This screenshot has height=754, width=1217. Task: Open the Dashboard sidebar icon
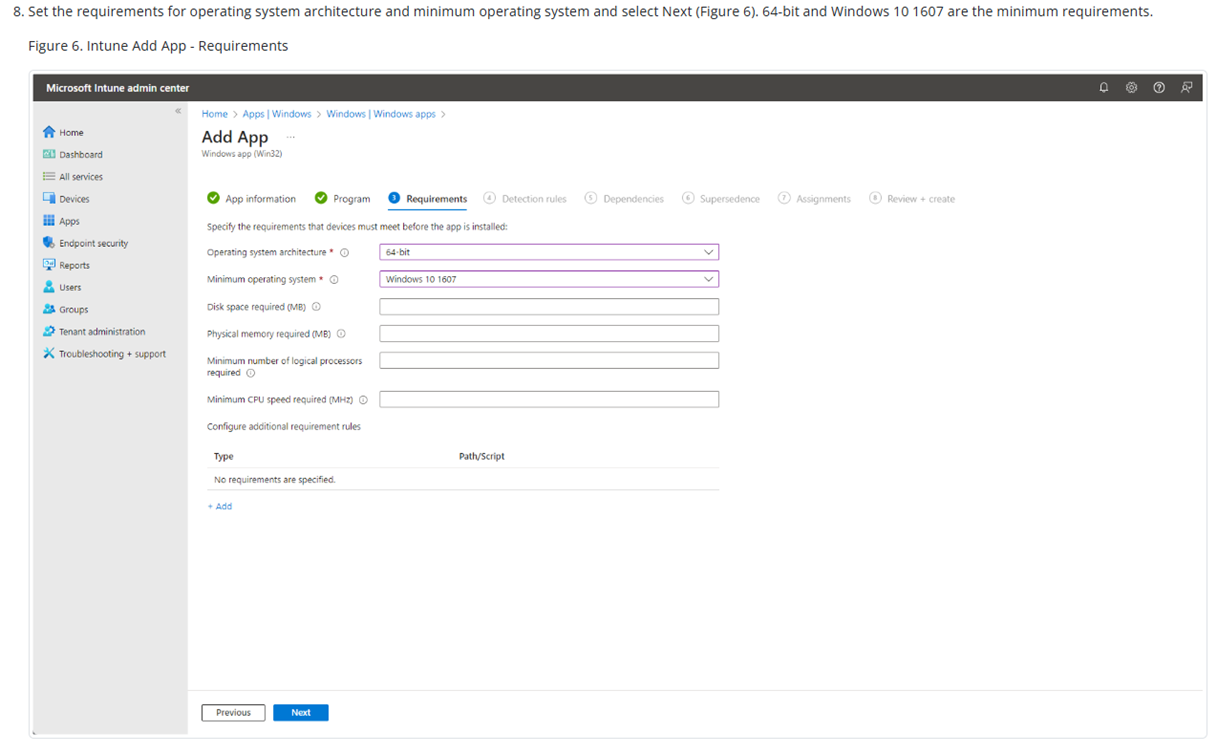point(49,155)
